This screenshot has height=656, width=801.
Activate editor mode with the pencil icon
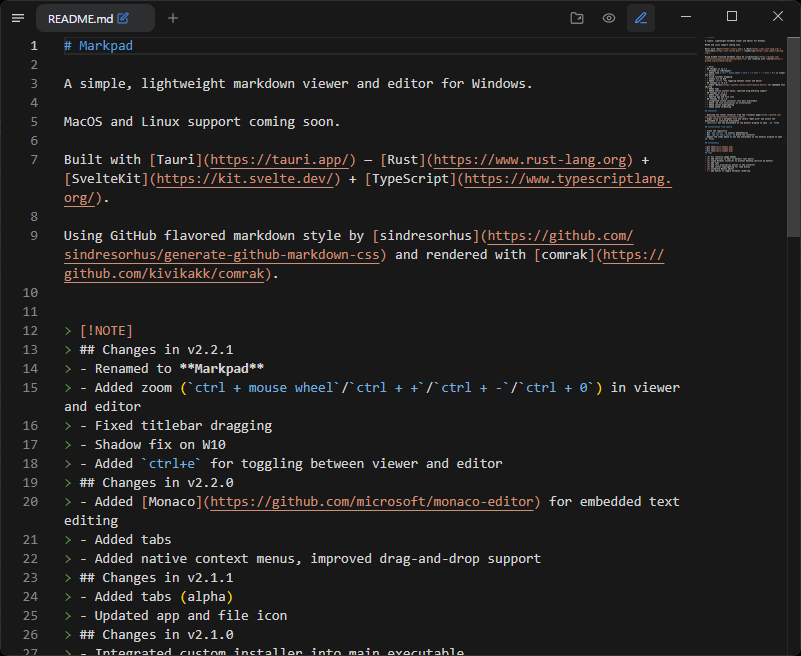641,17
